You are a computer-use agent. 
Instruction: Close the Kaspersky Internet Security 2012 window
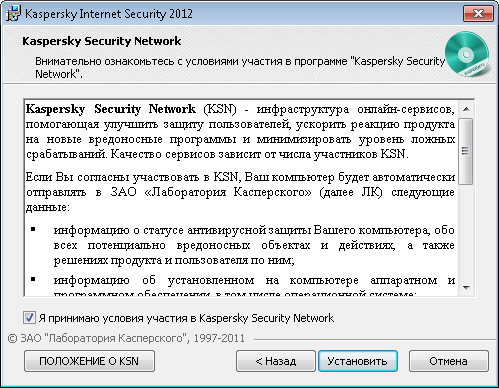(x=478, y=14)
